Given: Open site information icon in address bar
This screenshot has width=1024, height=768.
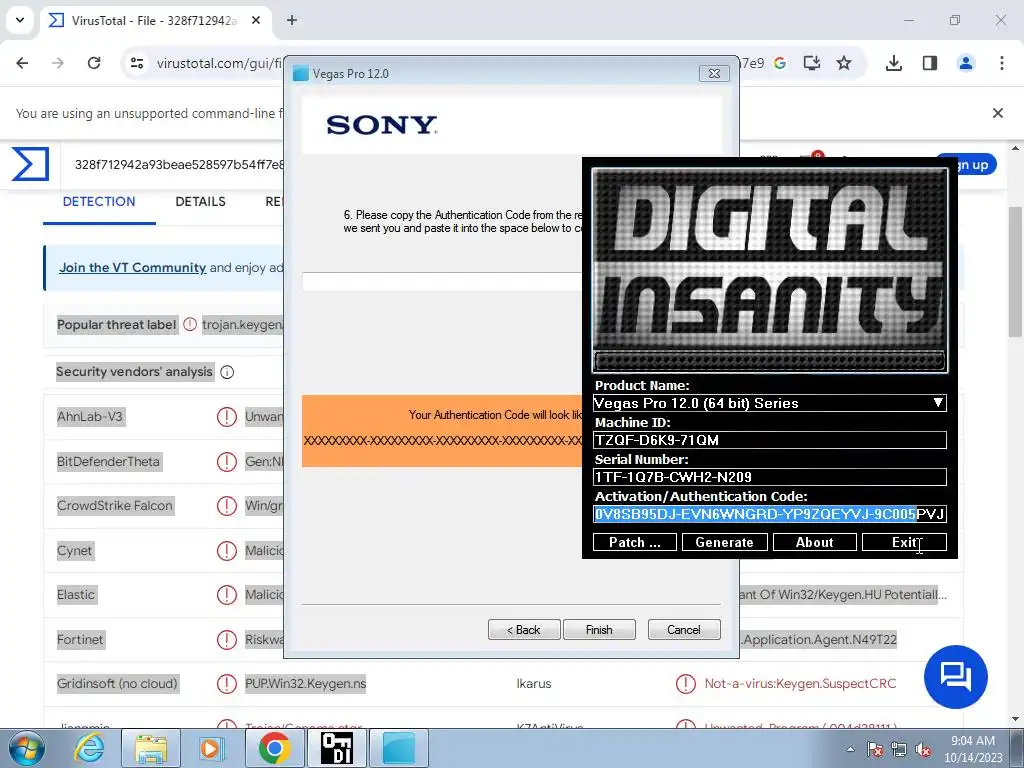Looking at the screenshot, I should [136, 63].
